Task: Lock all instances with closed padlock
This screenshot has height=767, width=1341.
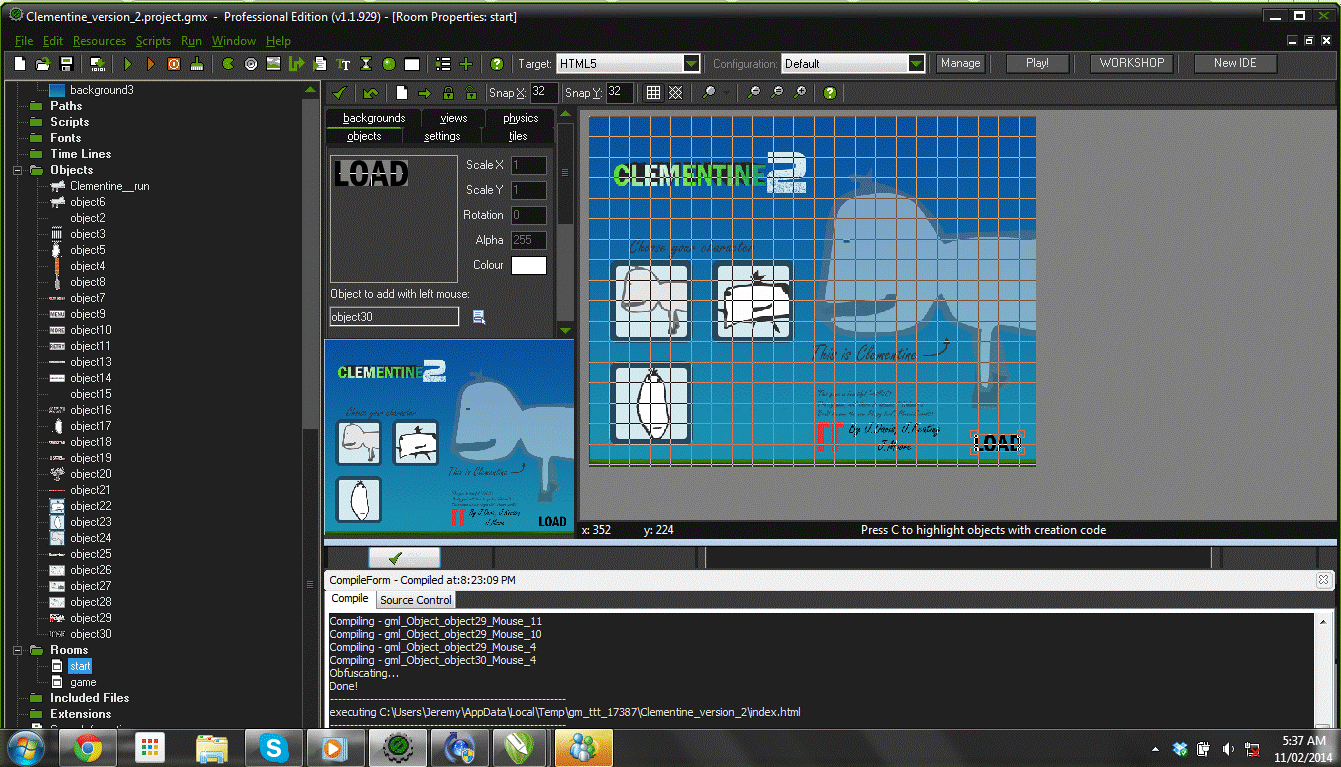Action: (448, 92)
